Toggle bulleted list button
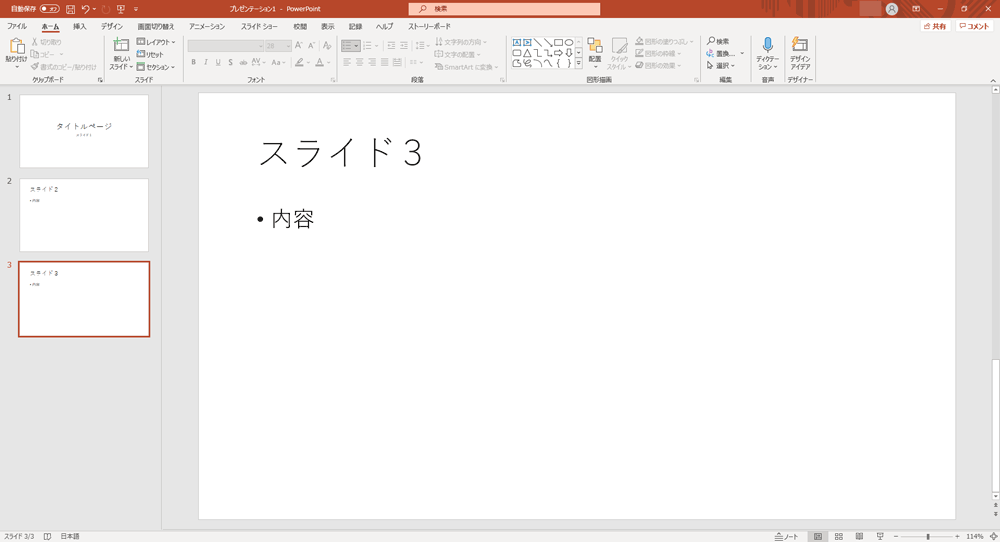This screenshot has width=1000, height=542. point(348,46)
